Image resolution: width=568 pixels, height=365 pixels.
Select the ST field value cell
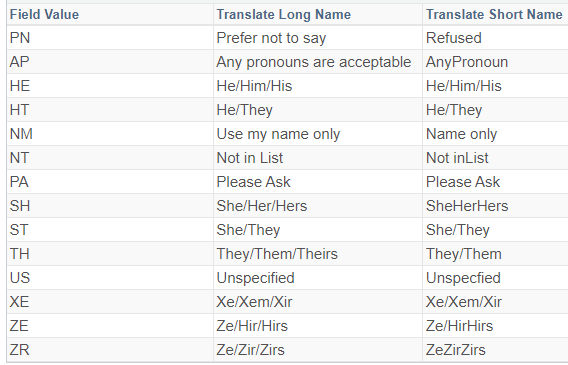pyautogui.click(x=110, y=230)
